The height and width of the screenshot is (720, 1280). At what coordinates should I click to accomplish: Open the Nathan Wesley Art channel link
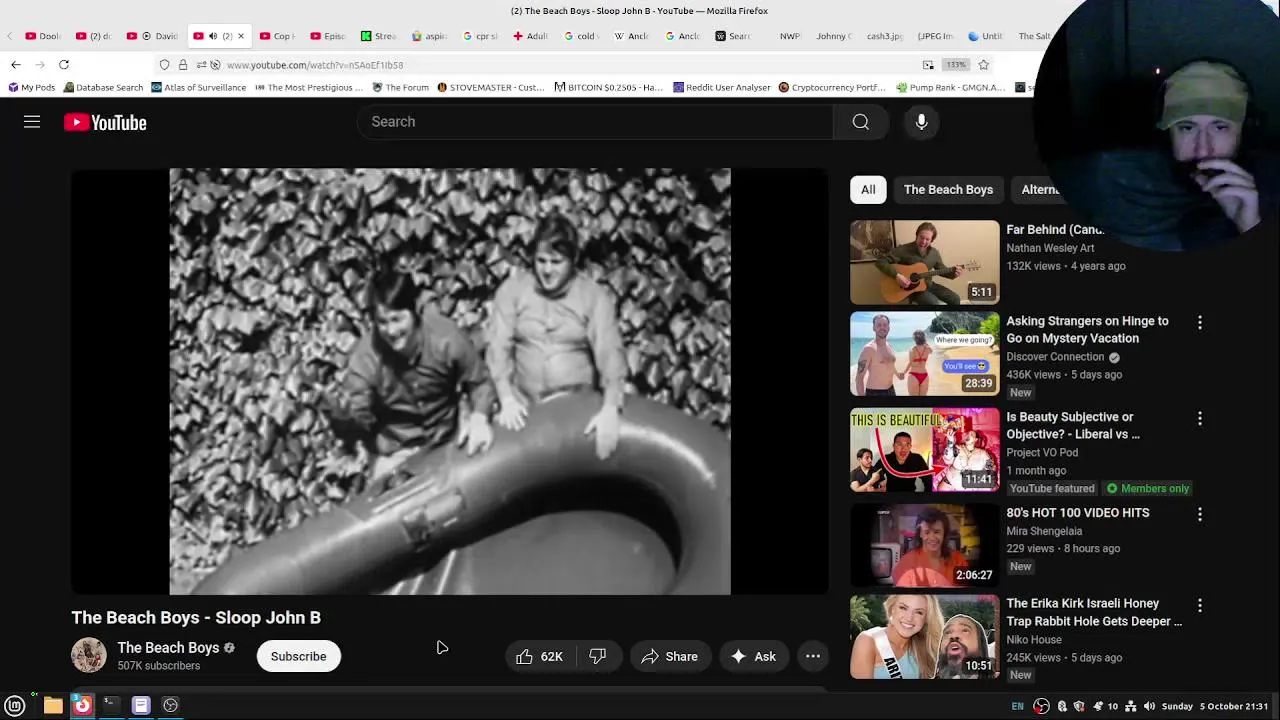(1050, 248)
